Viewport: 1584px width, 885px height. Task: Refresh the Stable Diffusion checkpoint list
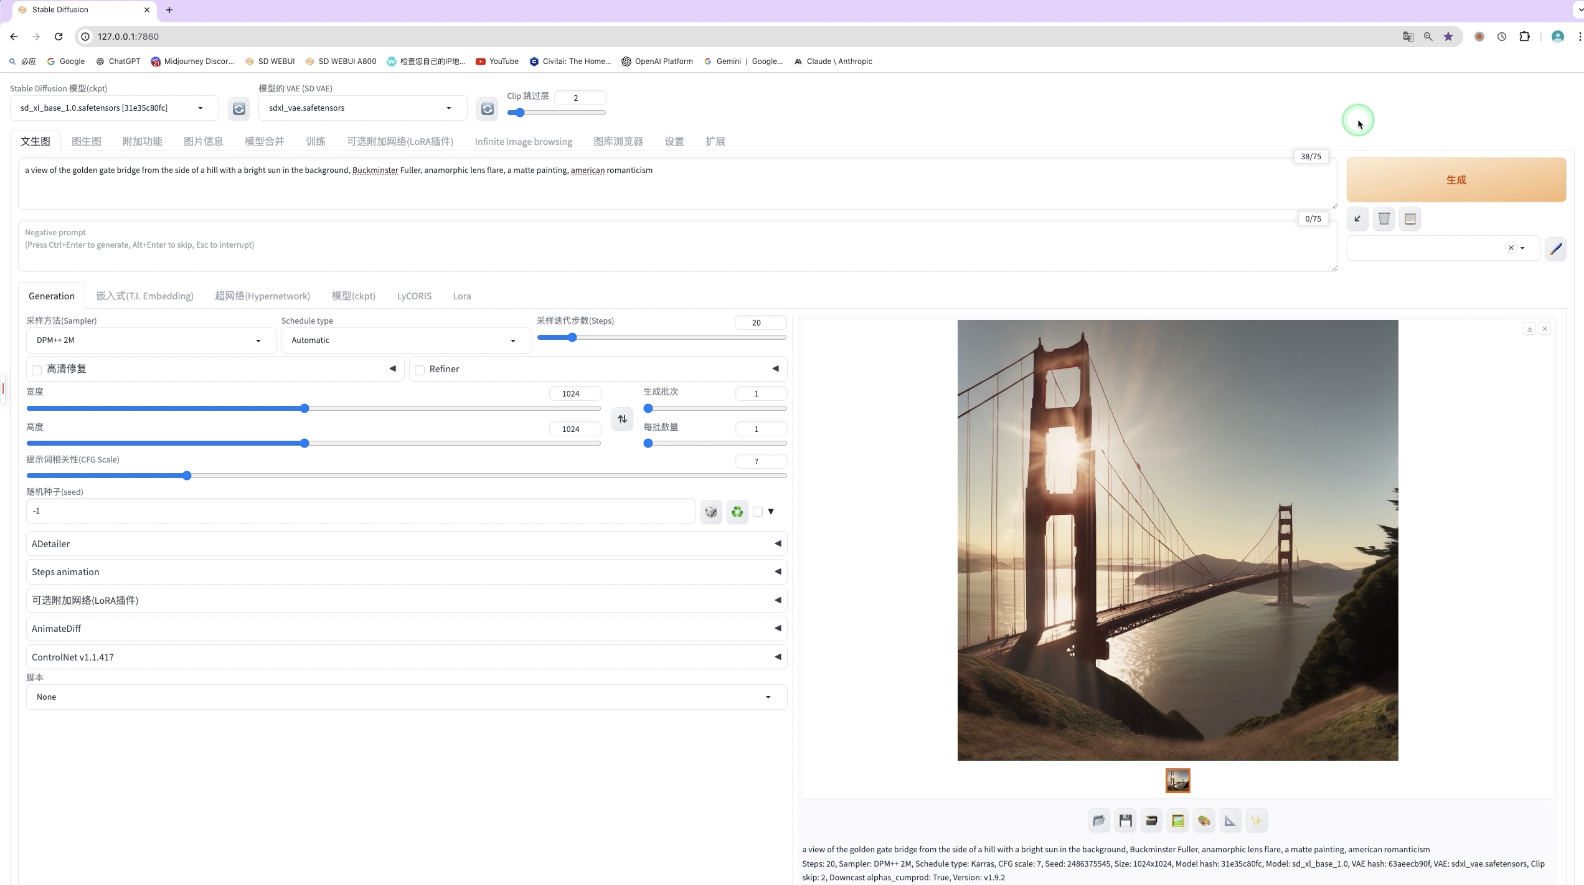click(x=239, y=108)
